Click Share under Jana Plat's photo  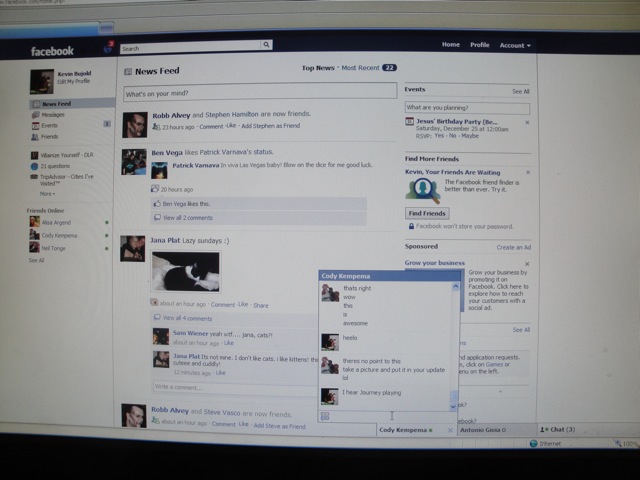(261, 305)
